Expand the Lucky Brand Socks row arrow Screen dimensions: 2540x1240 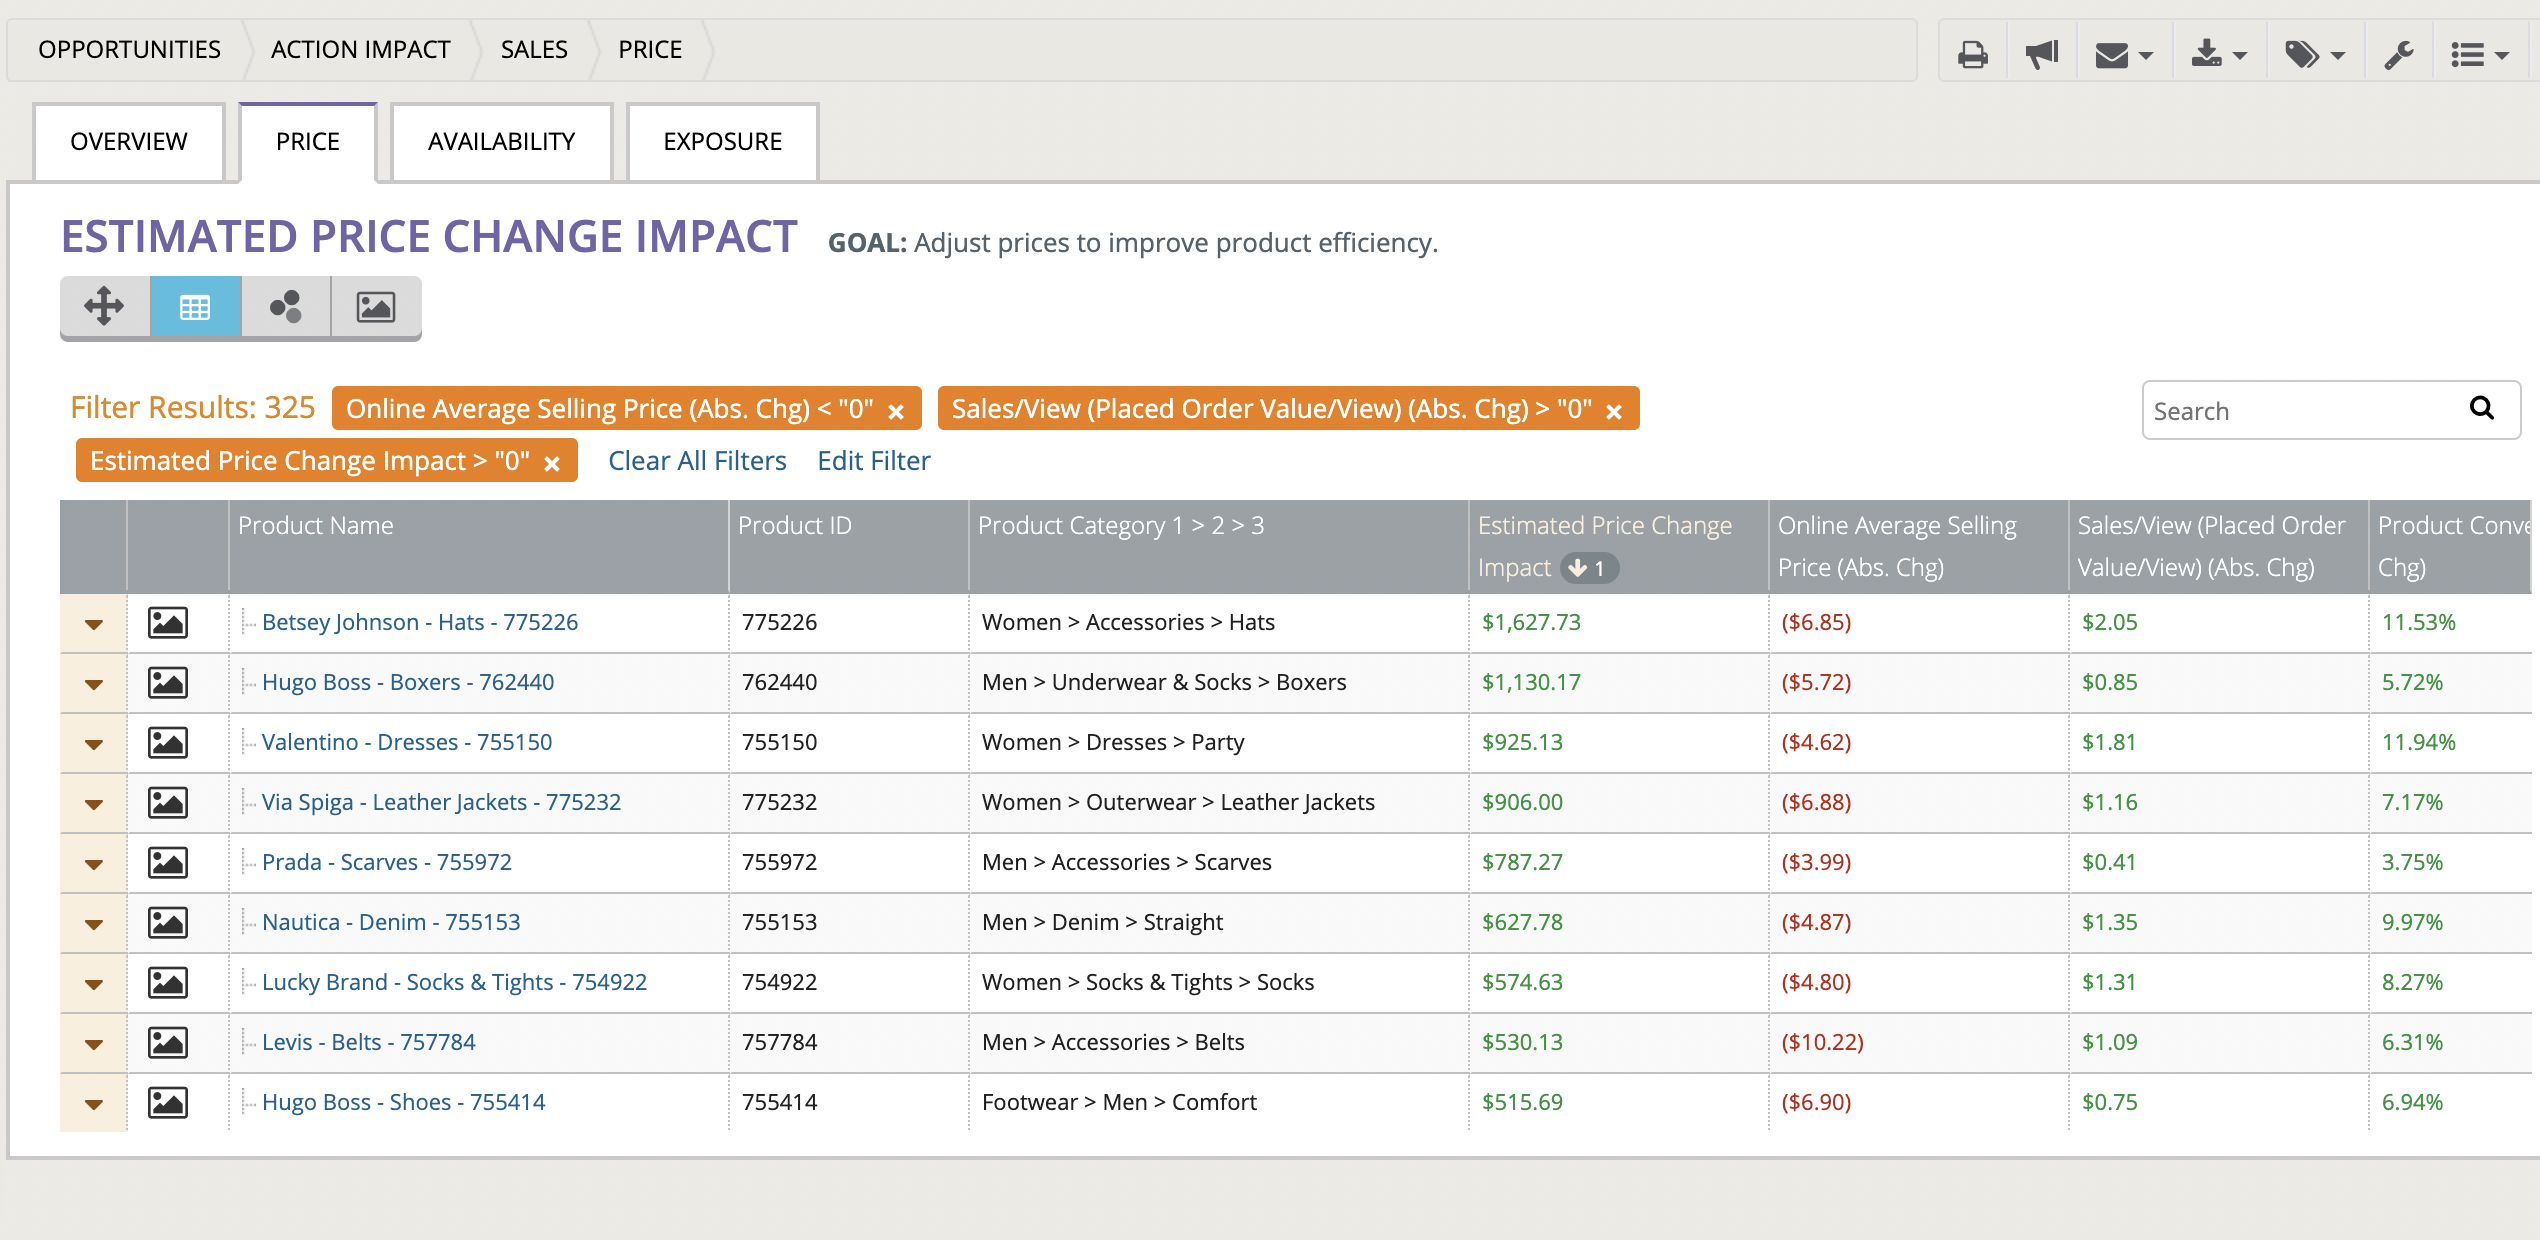tap(94, 984)
